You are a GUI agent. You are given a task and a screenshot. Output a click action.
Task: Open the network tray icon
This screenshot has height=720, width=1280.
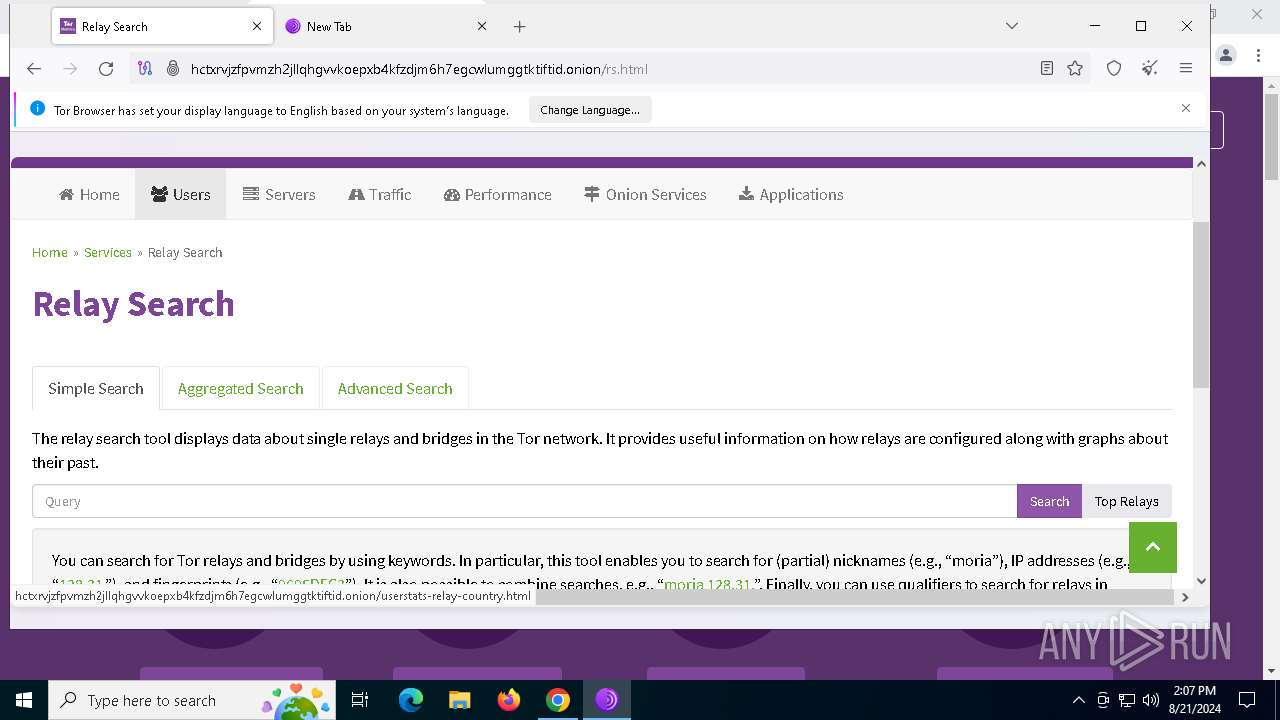1127,700
